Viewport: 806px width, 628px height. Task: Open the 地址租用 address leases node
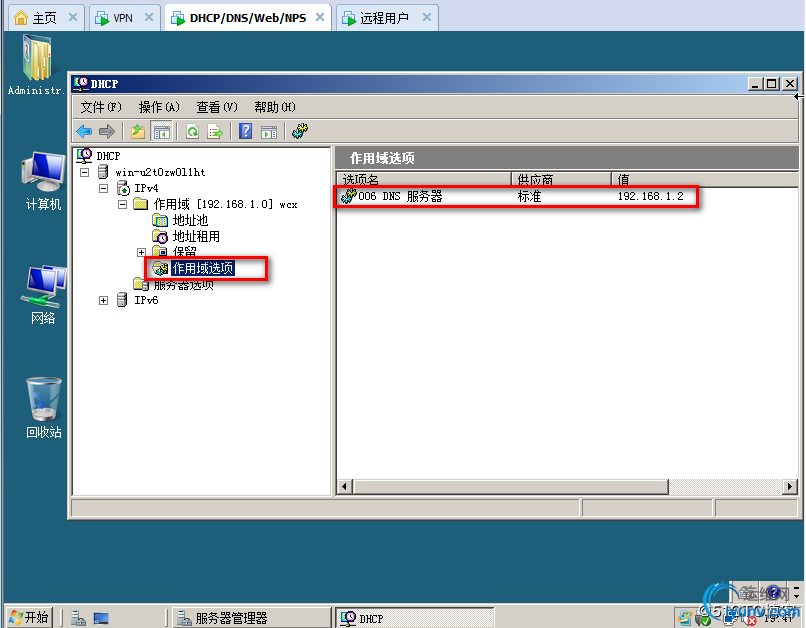(196, 236)
